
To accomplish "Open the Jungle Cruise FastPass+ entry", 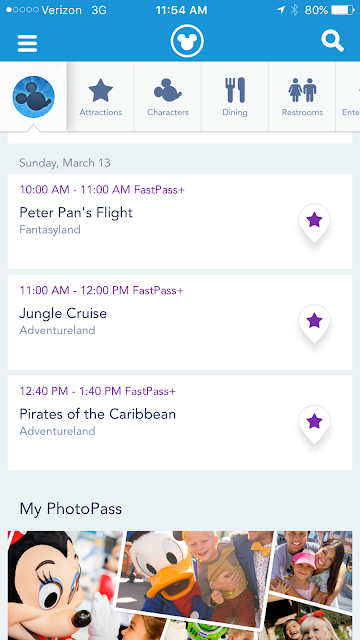I will click(x=180, y=322).
